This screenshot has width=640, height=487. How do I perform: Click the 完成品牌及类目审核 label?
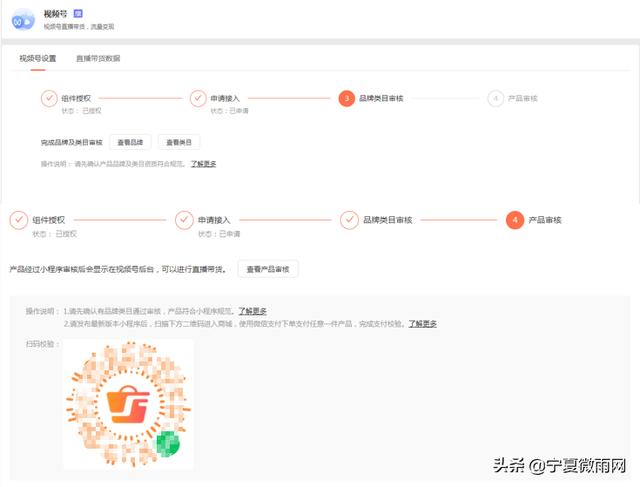tap(71, 142)
